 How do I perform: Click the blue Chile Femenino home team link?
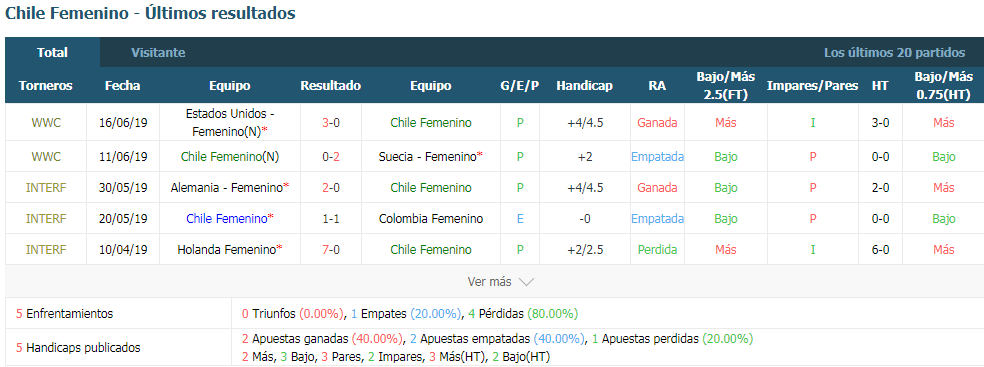(x=227, y=218)
